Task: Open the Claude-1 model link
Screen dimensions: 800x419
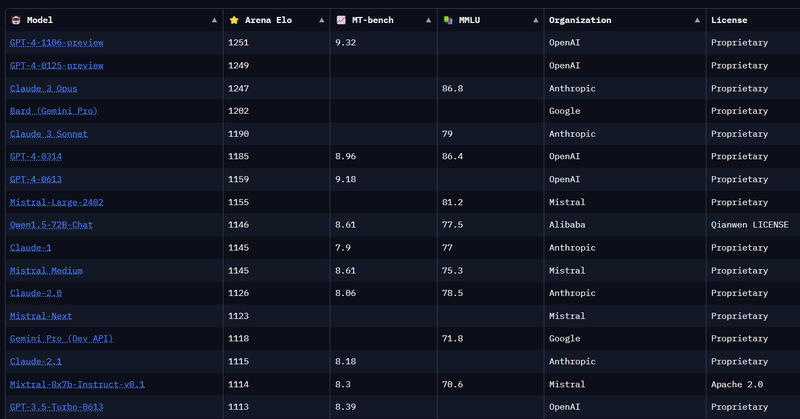Action: tap(31, 248)
